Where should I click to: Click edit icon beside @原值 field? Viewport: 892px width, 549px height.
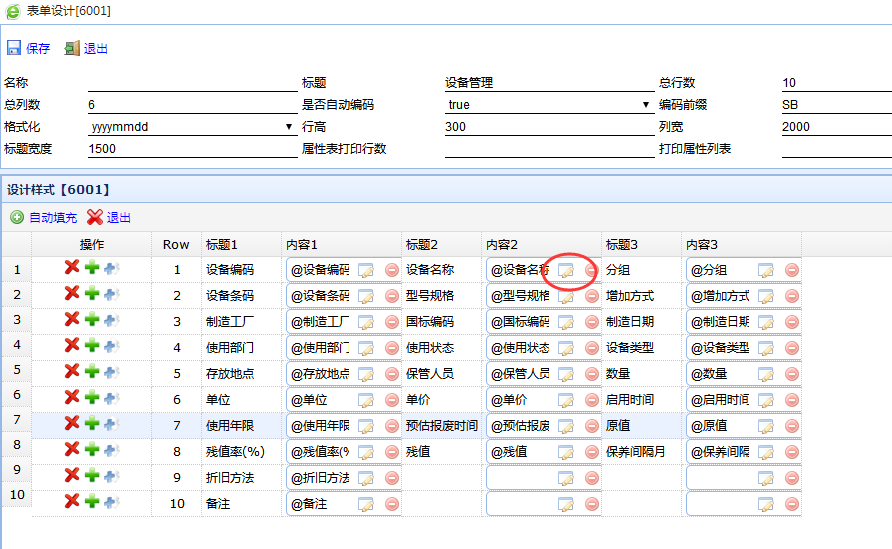[x=766, y=426]
